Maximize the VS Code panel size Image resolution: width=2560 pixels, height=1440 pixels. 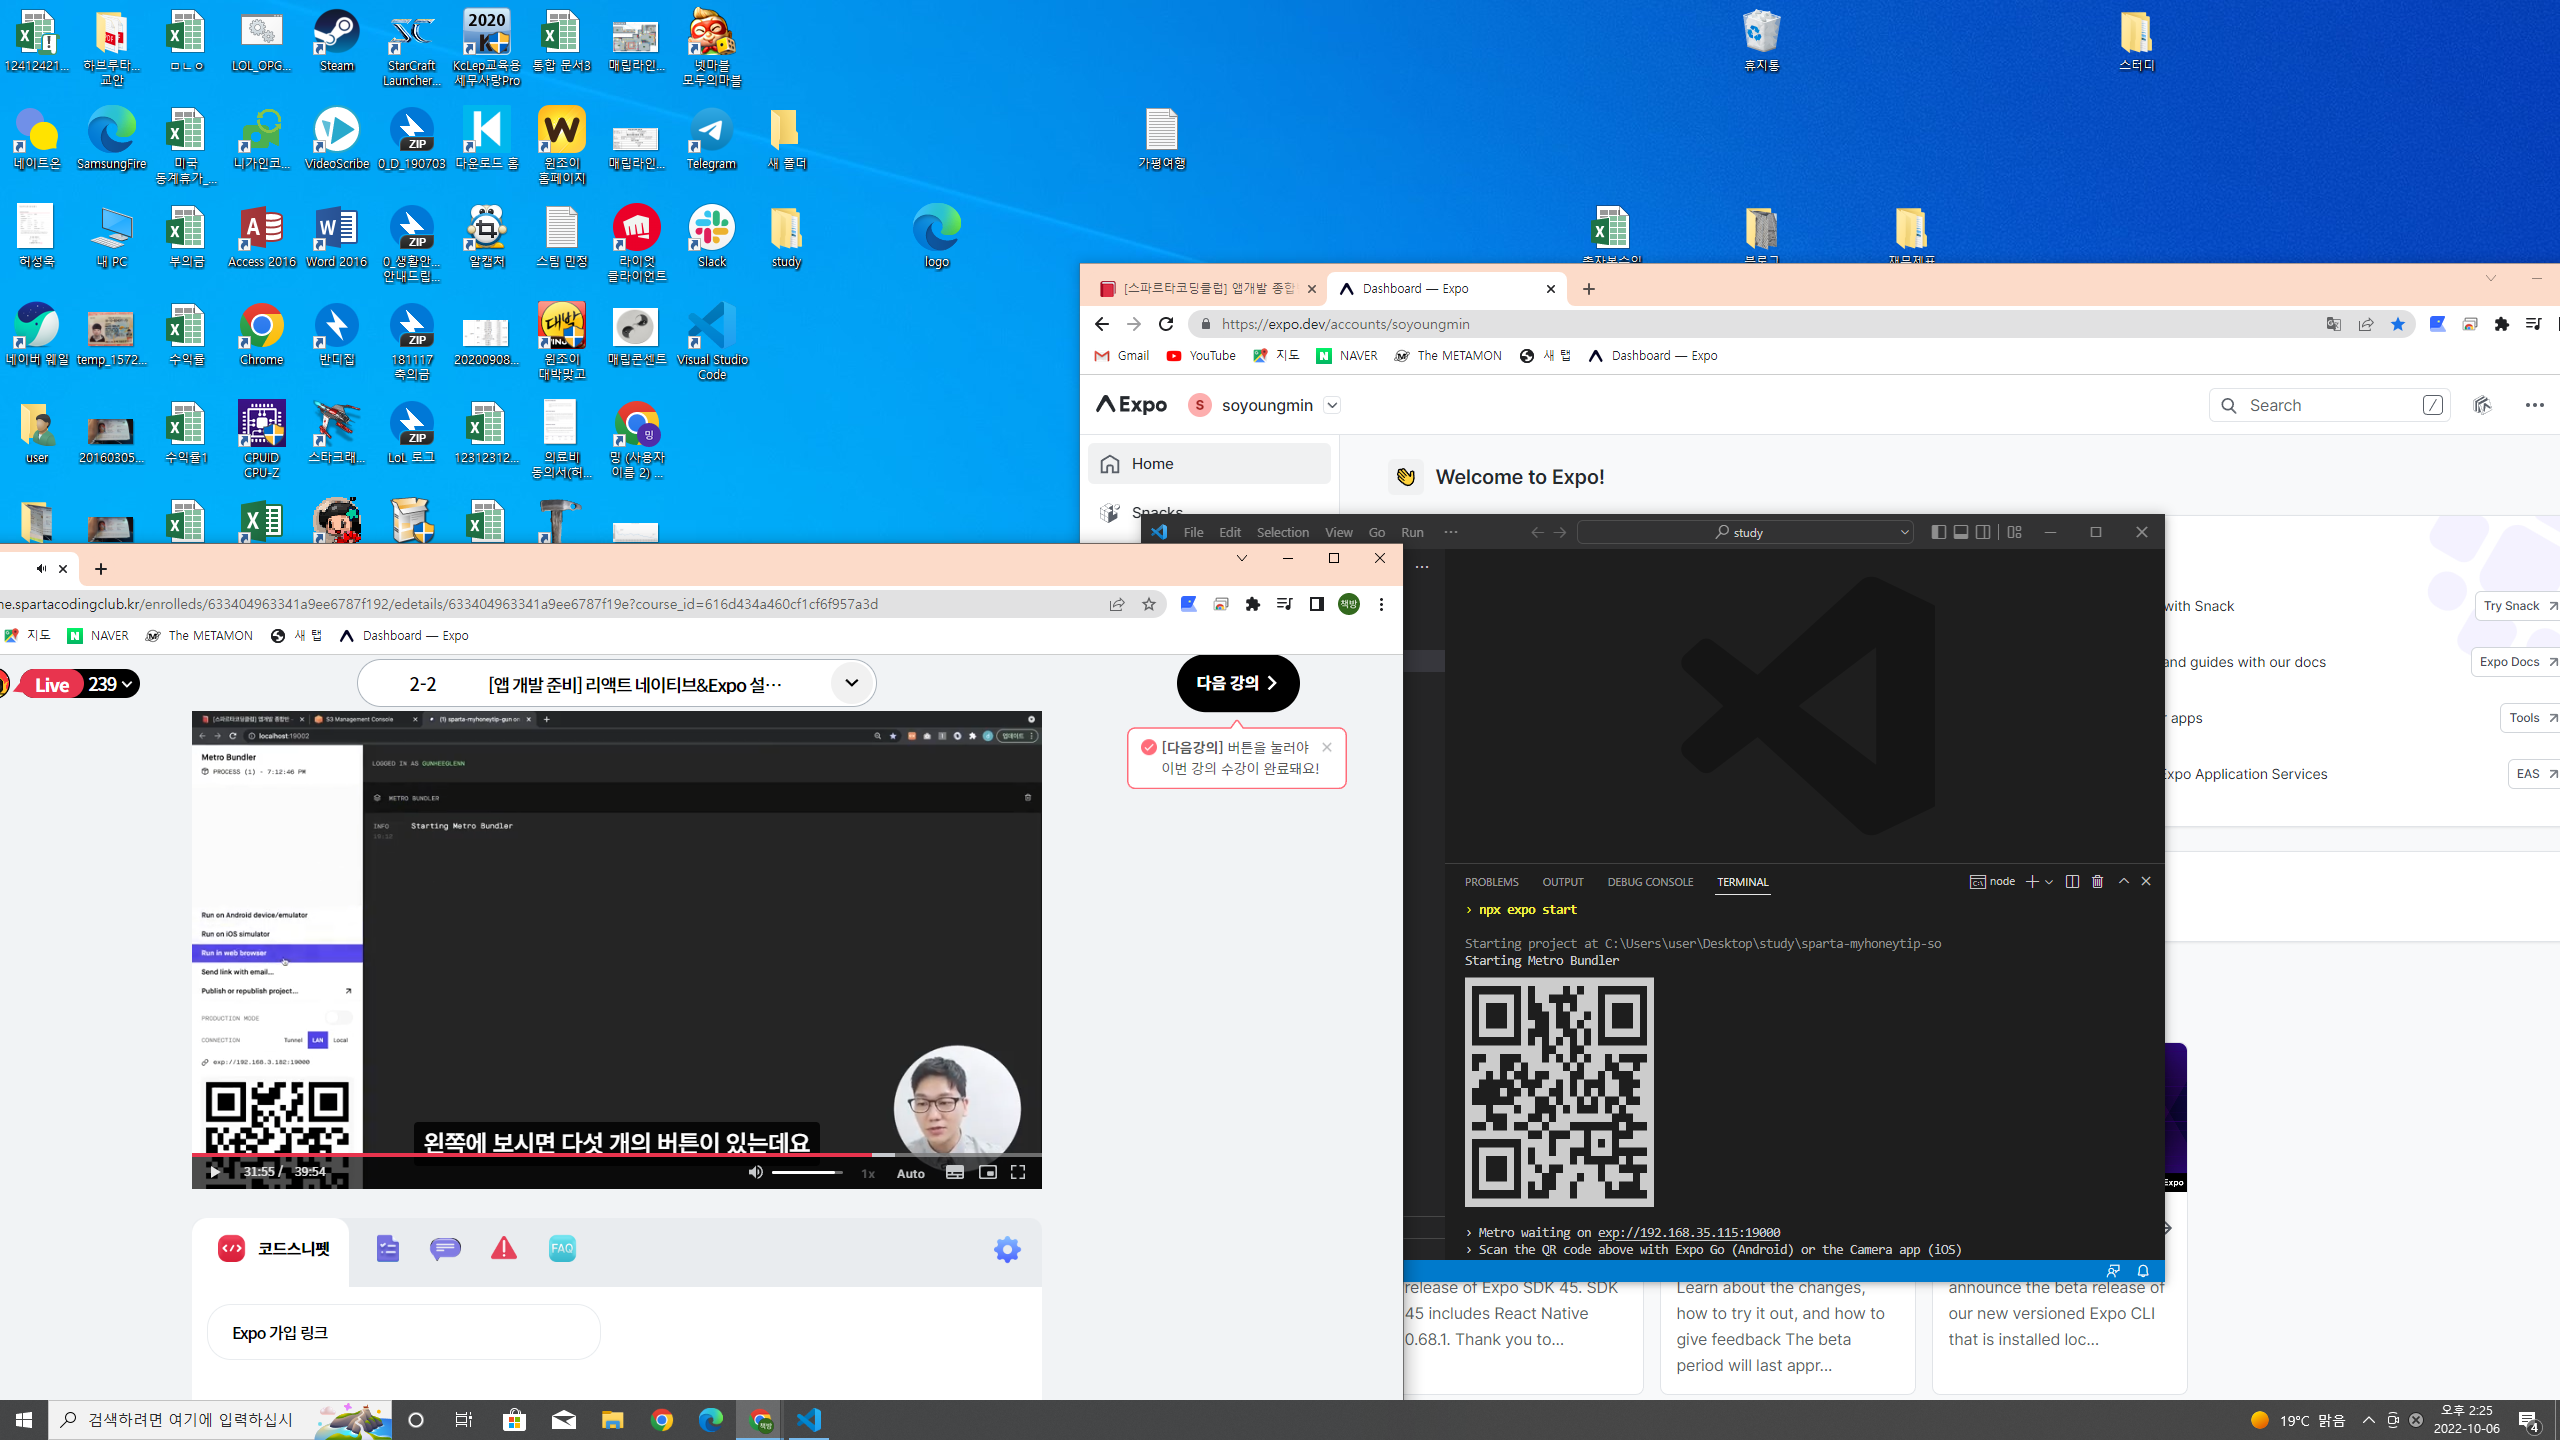point(2124,881)
